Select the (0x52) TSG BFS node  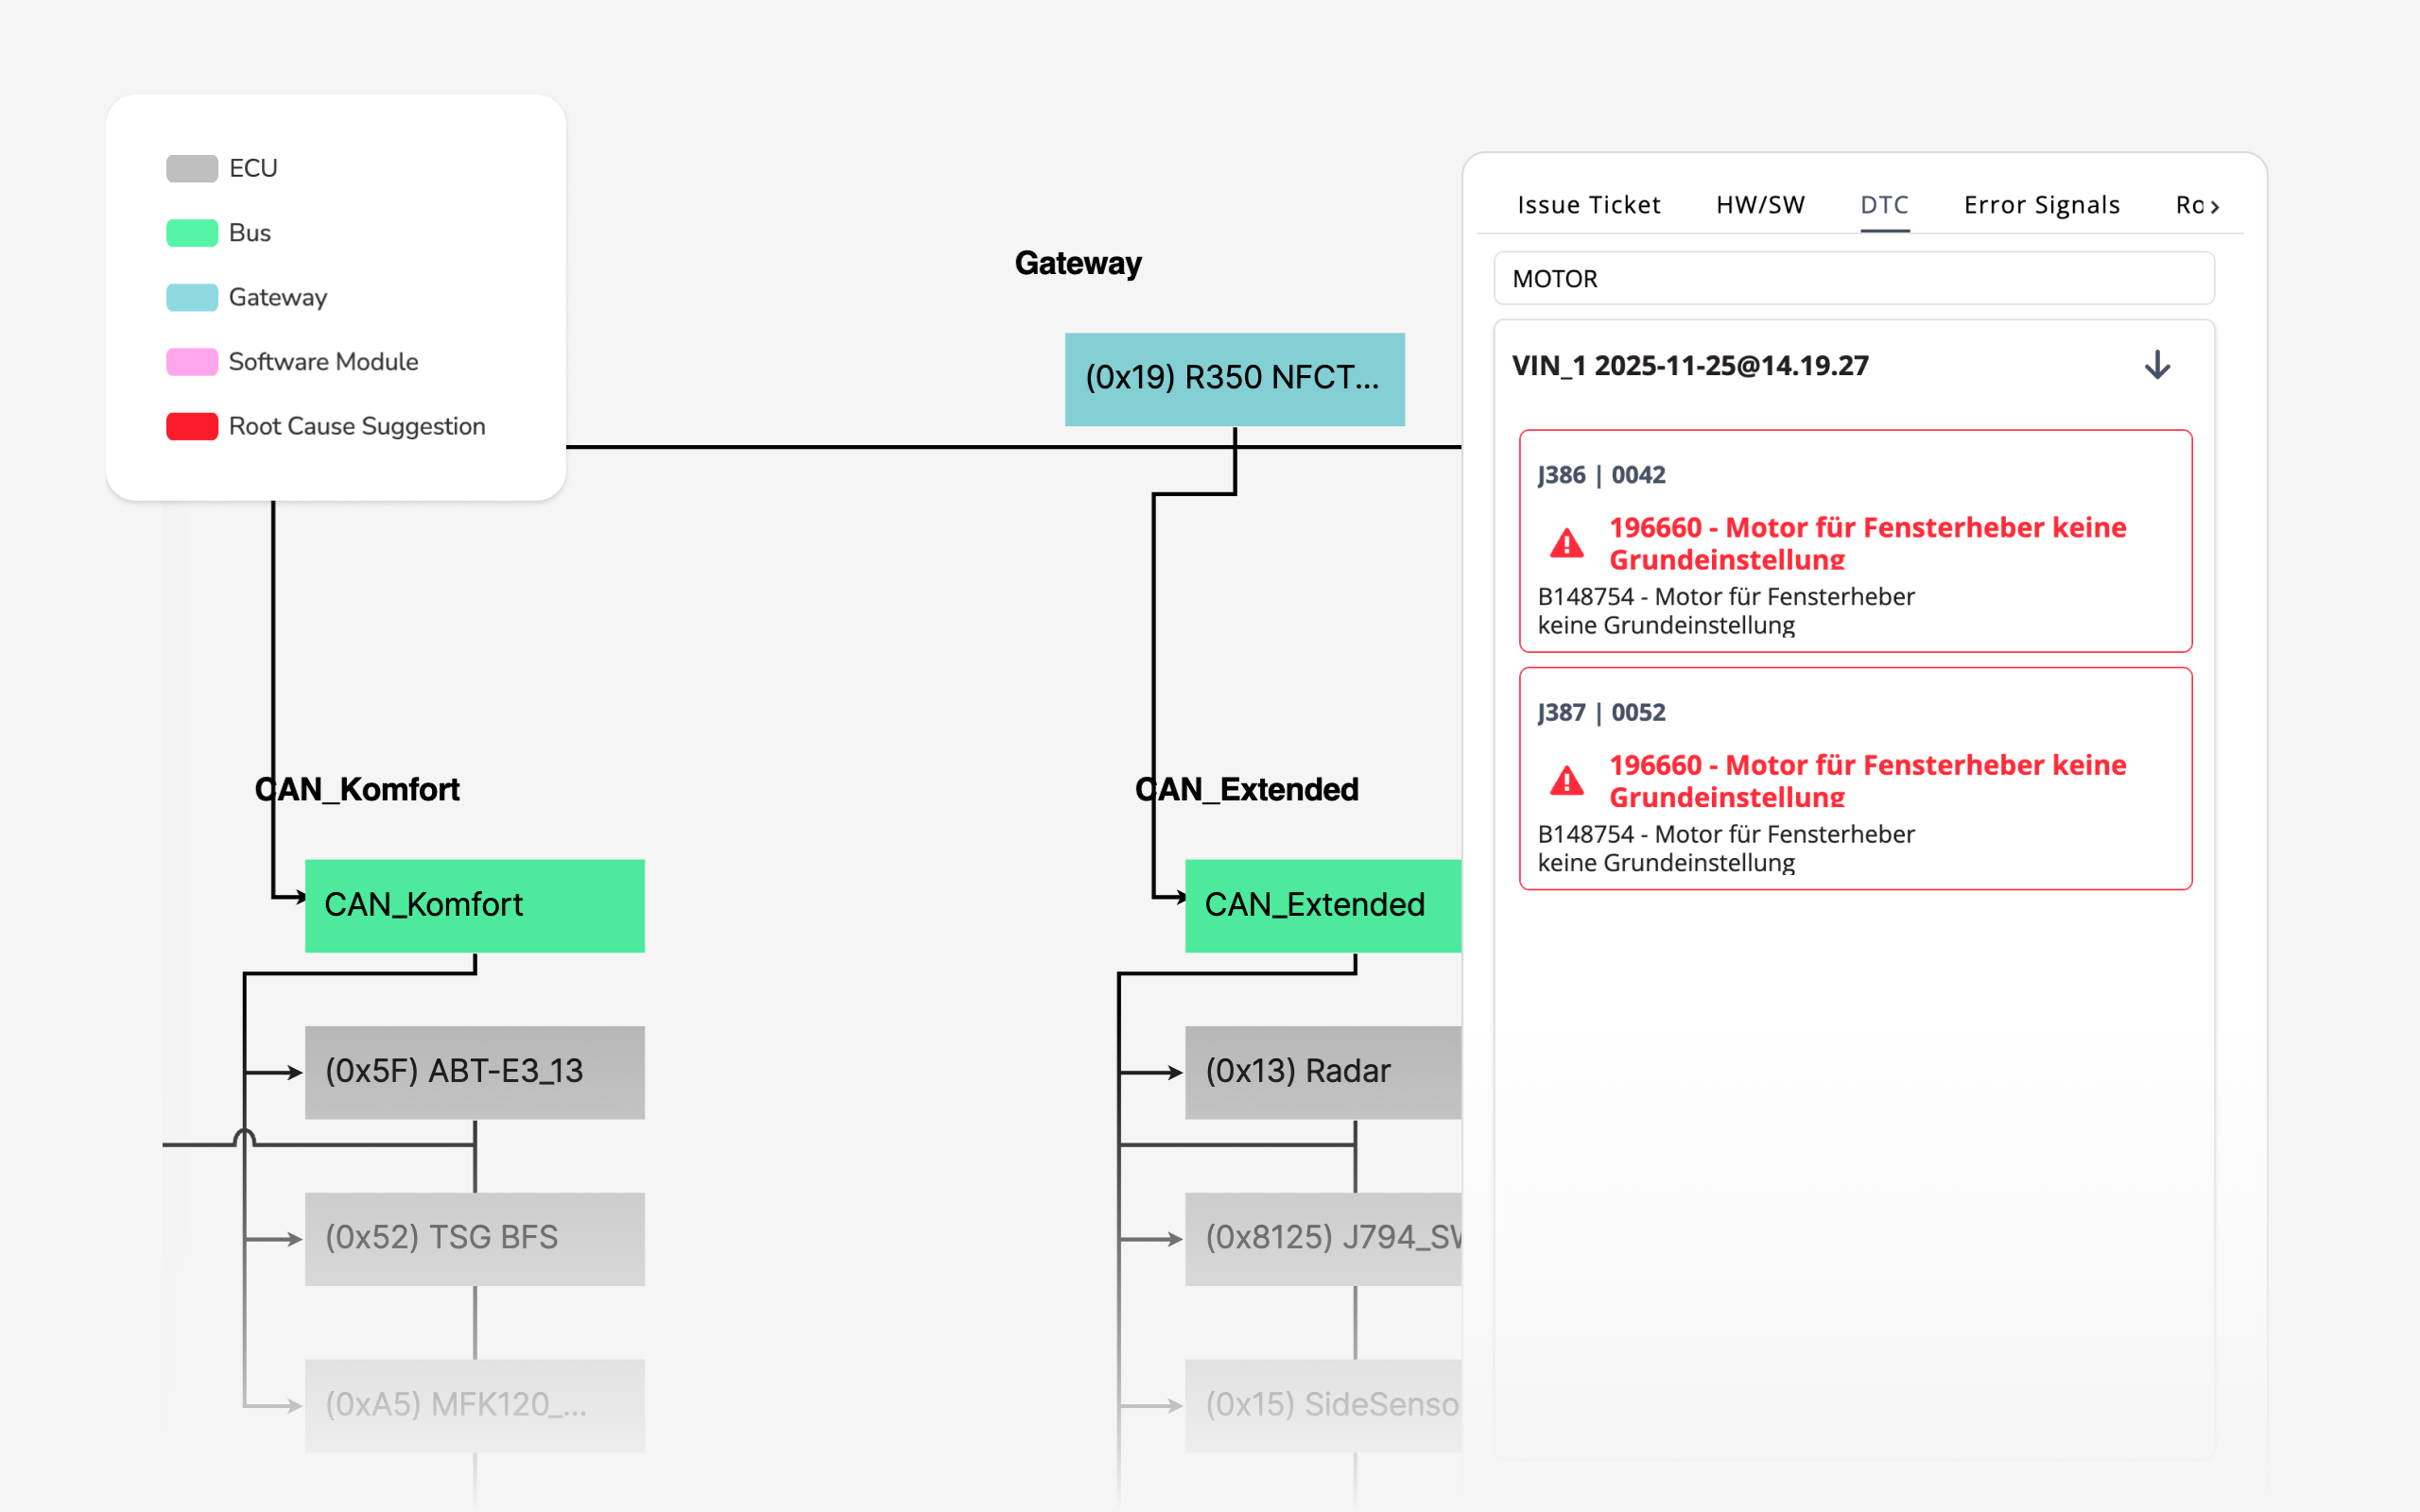[474, 1238]
